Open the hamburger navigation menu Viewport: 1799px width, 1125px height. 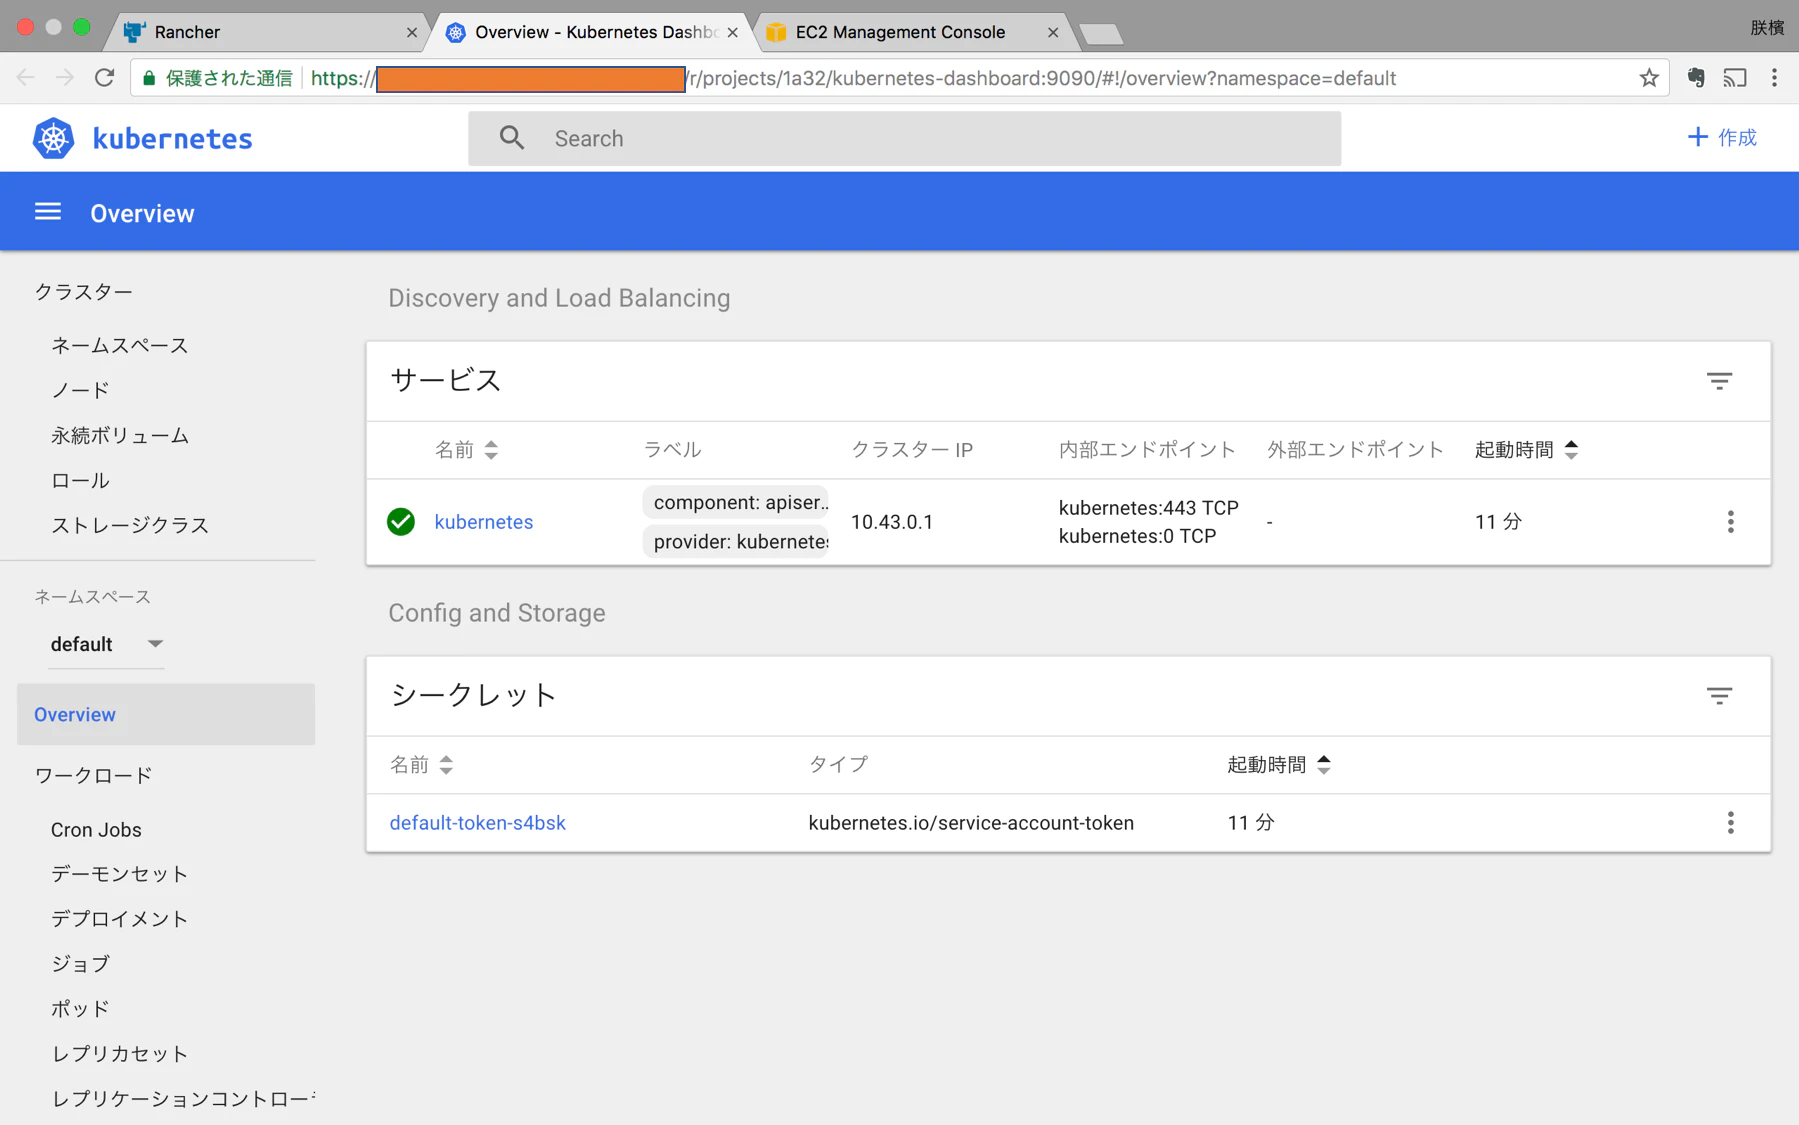(48, 212)
